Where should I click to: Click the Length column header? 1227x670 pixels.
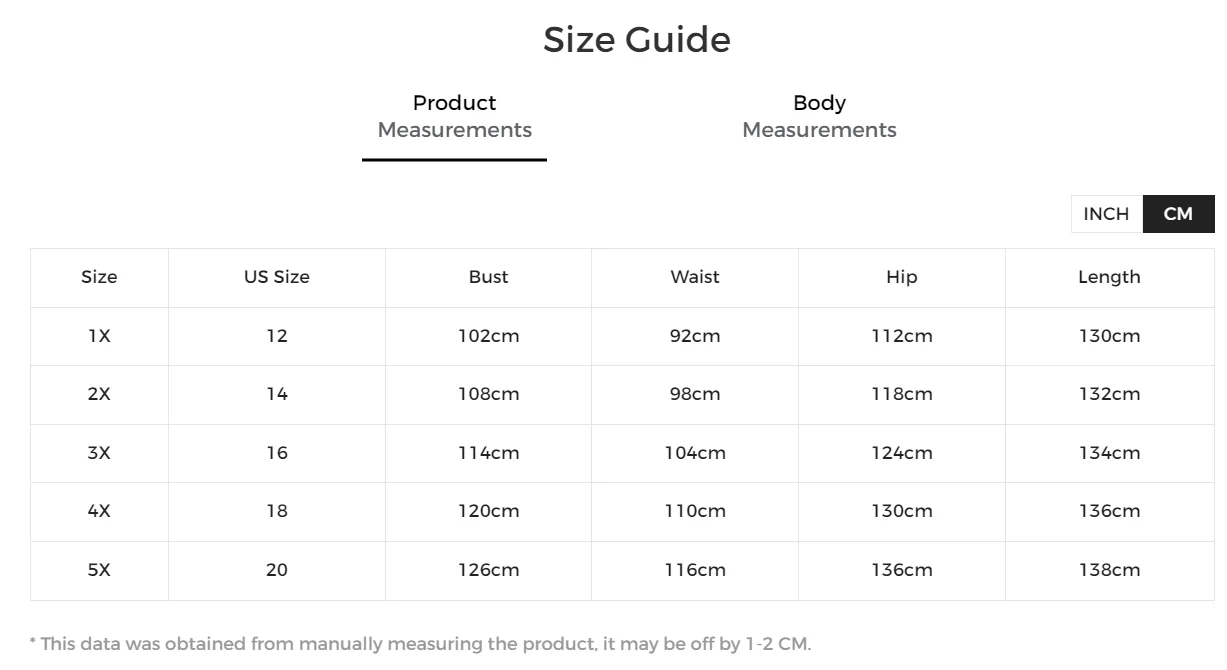1109,278
